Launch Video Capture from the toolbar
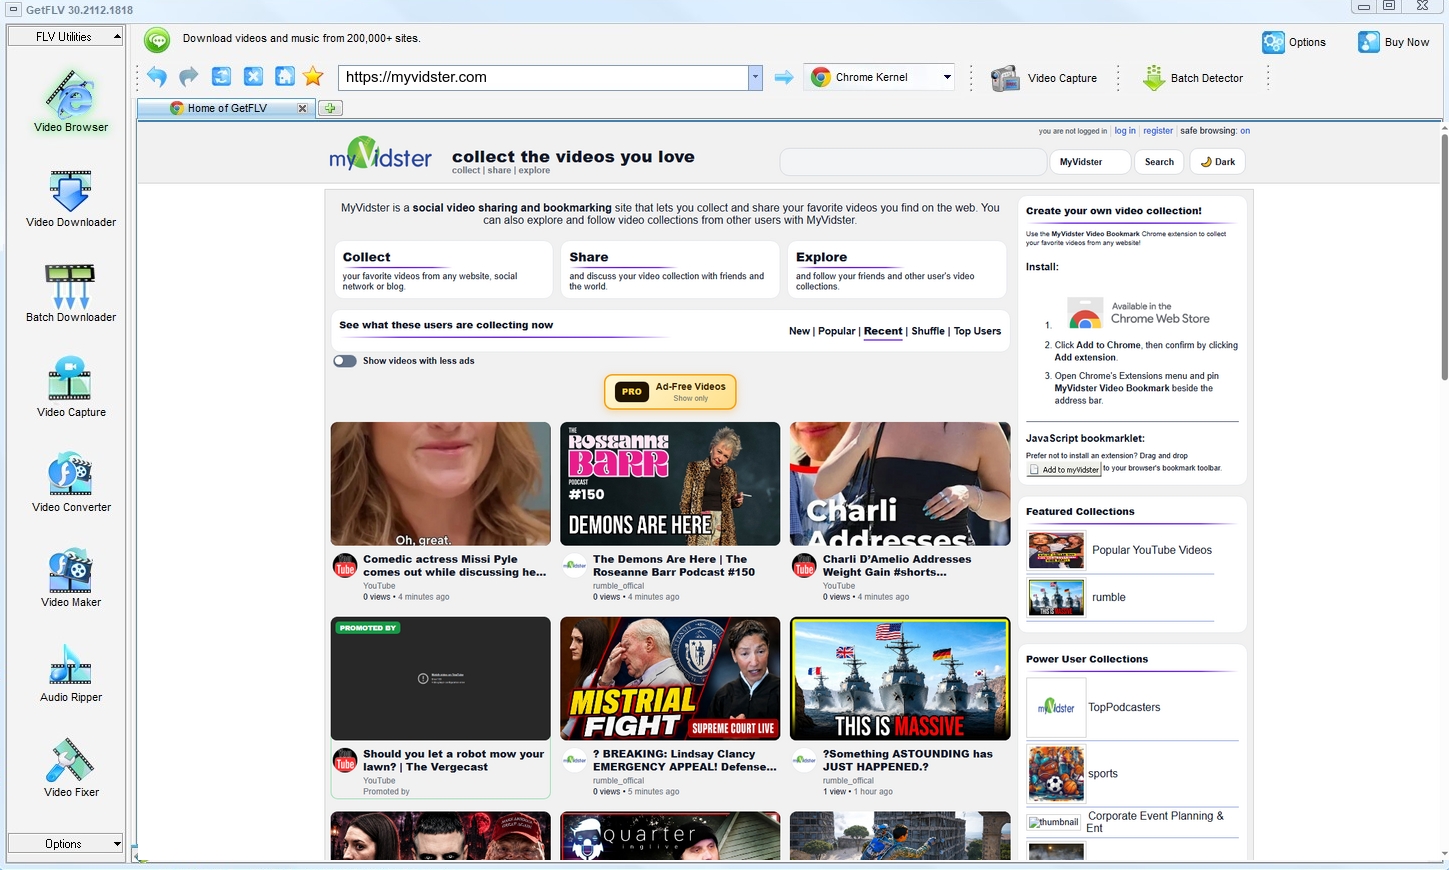 (1044, 78)
